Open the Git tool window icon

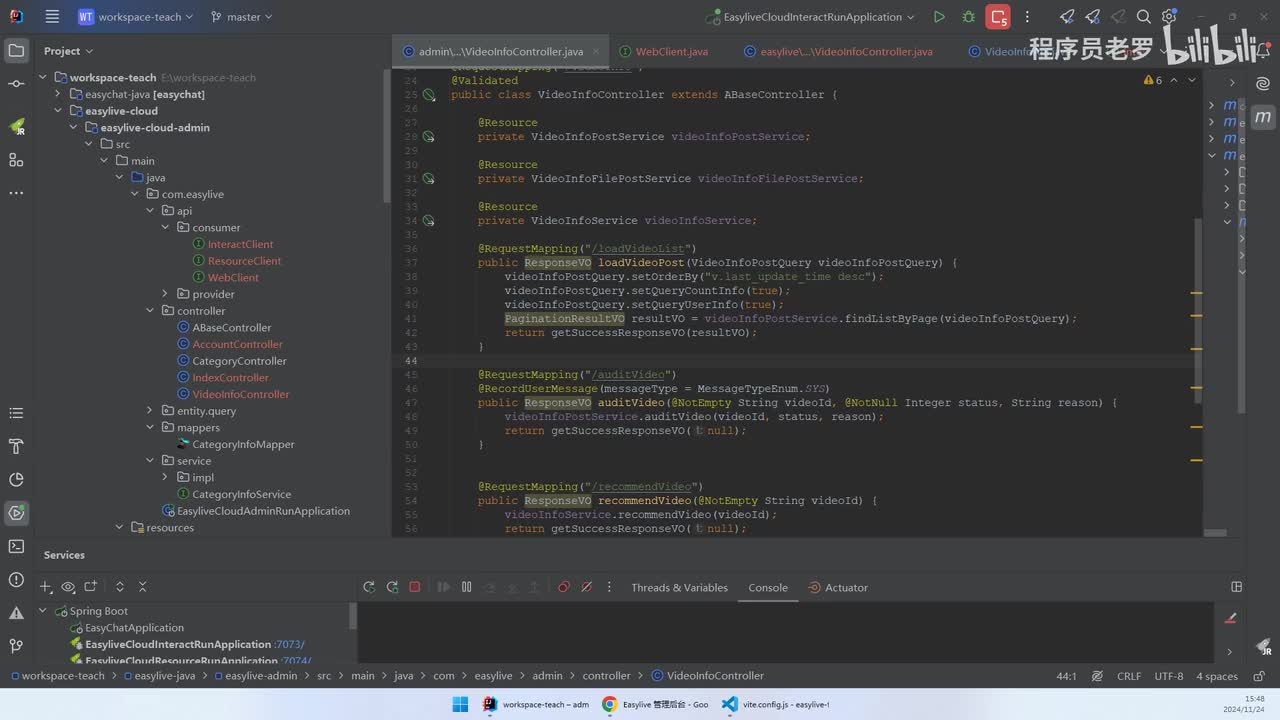(x=16, y=646)
